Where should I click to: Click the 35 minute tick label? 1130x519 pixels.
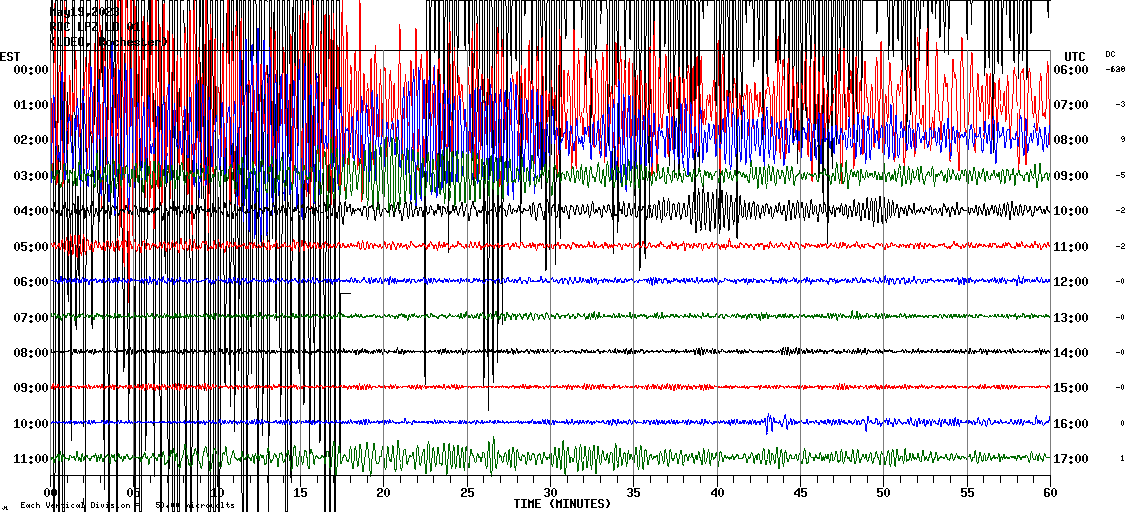(x=633, y=493)
